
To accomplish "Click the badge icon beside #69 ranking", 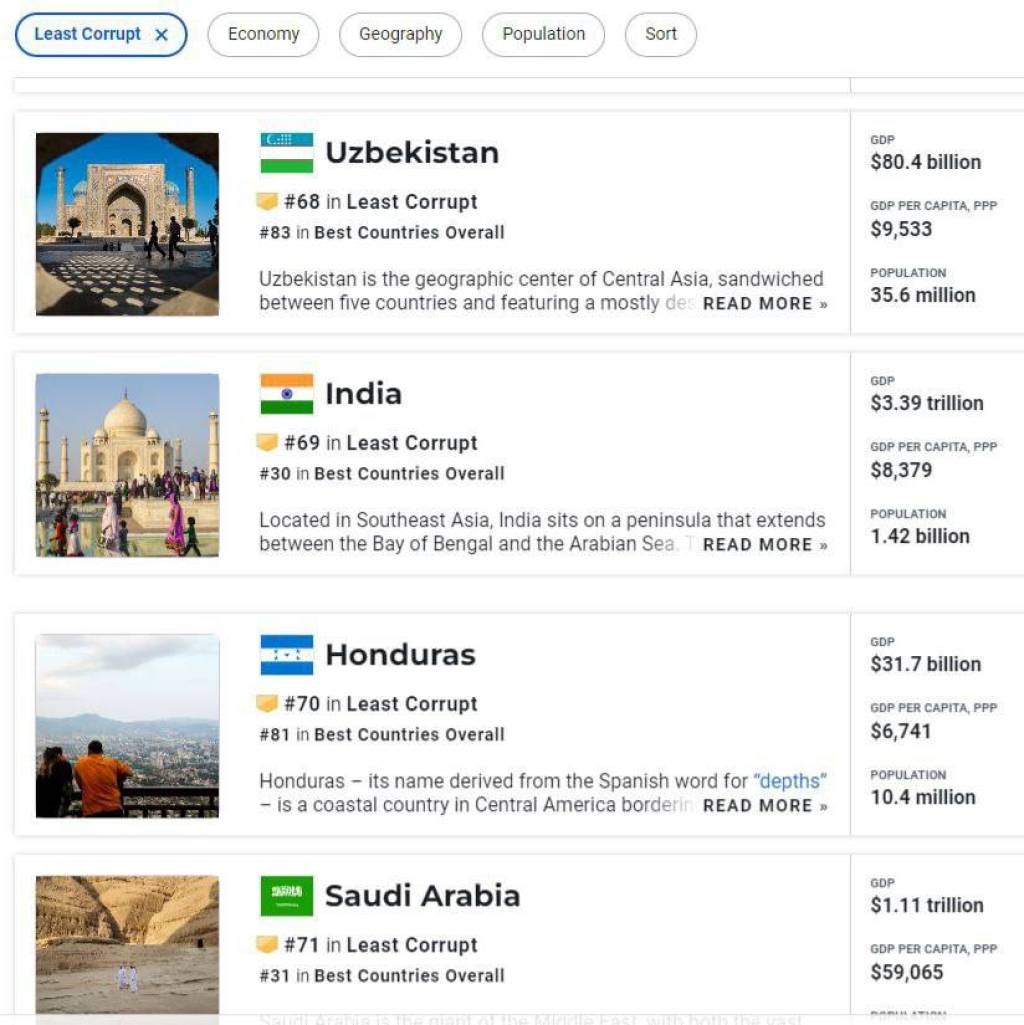I will [x=267, y=443].
